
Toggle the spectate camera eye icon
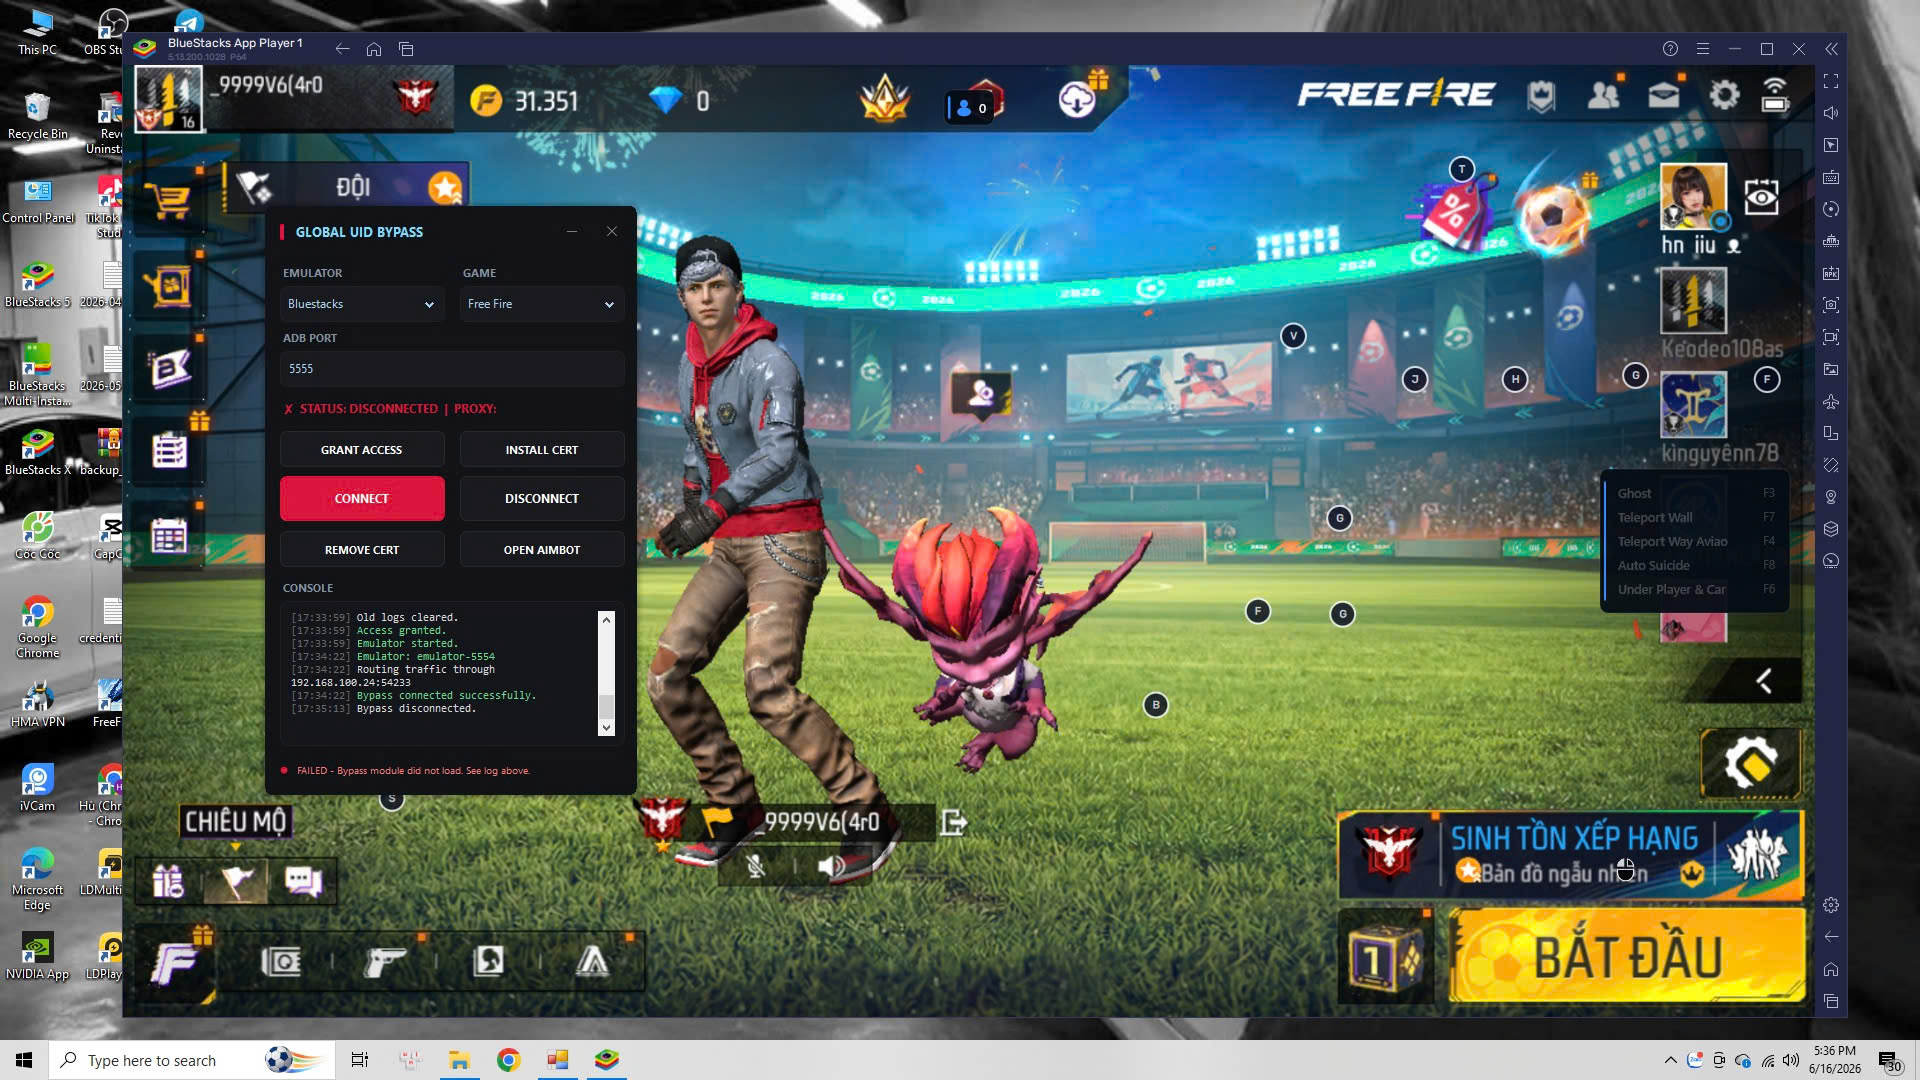coord(1761,197)
